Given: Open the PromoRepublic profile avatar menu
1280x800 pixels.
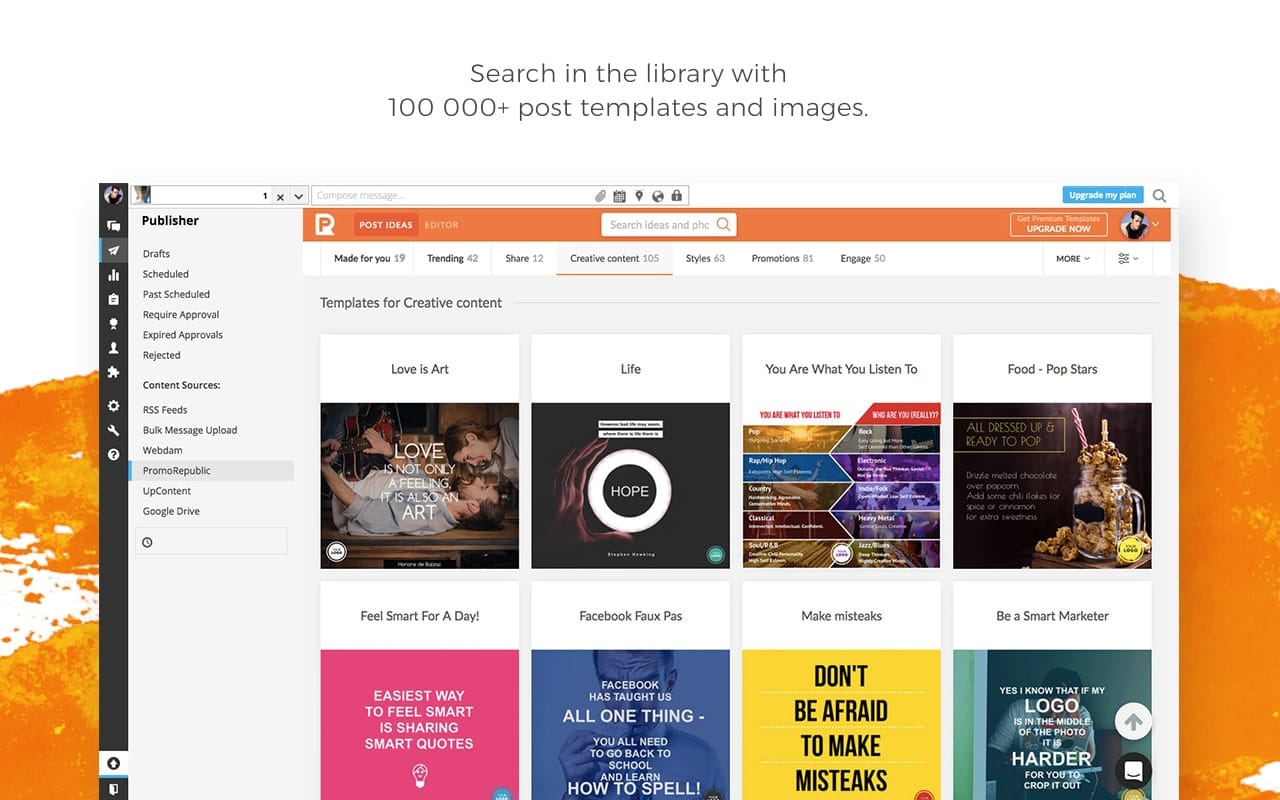Looking at the screenshot, I should 1138,225.
